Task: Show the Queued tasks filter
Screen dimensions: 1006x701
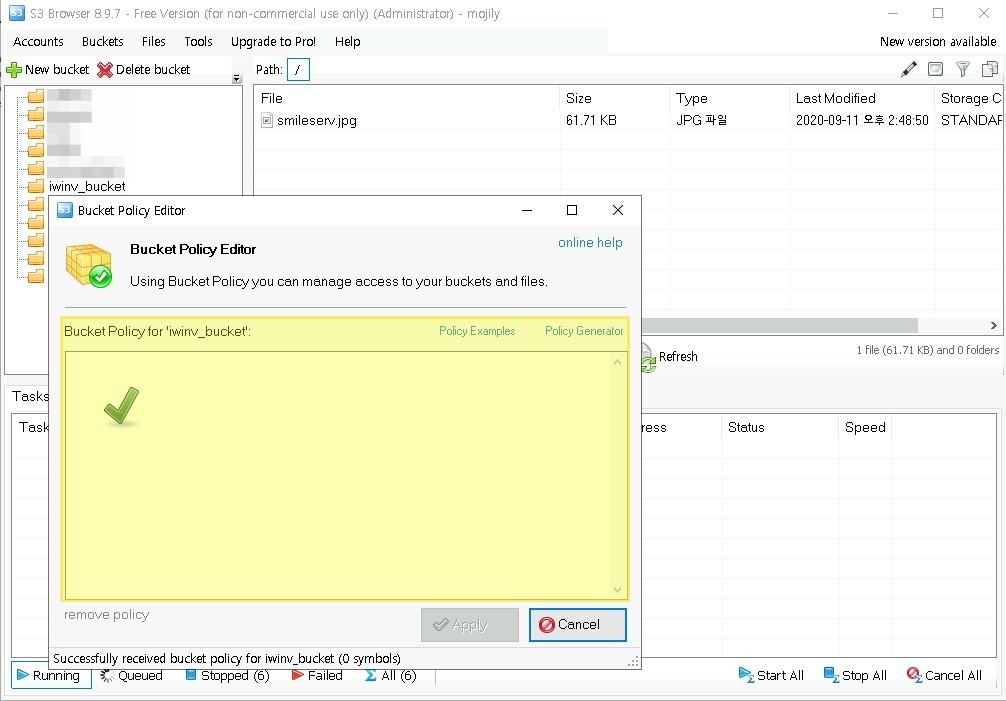Action: (x=132, y=675)
